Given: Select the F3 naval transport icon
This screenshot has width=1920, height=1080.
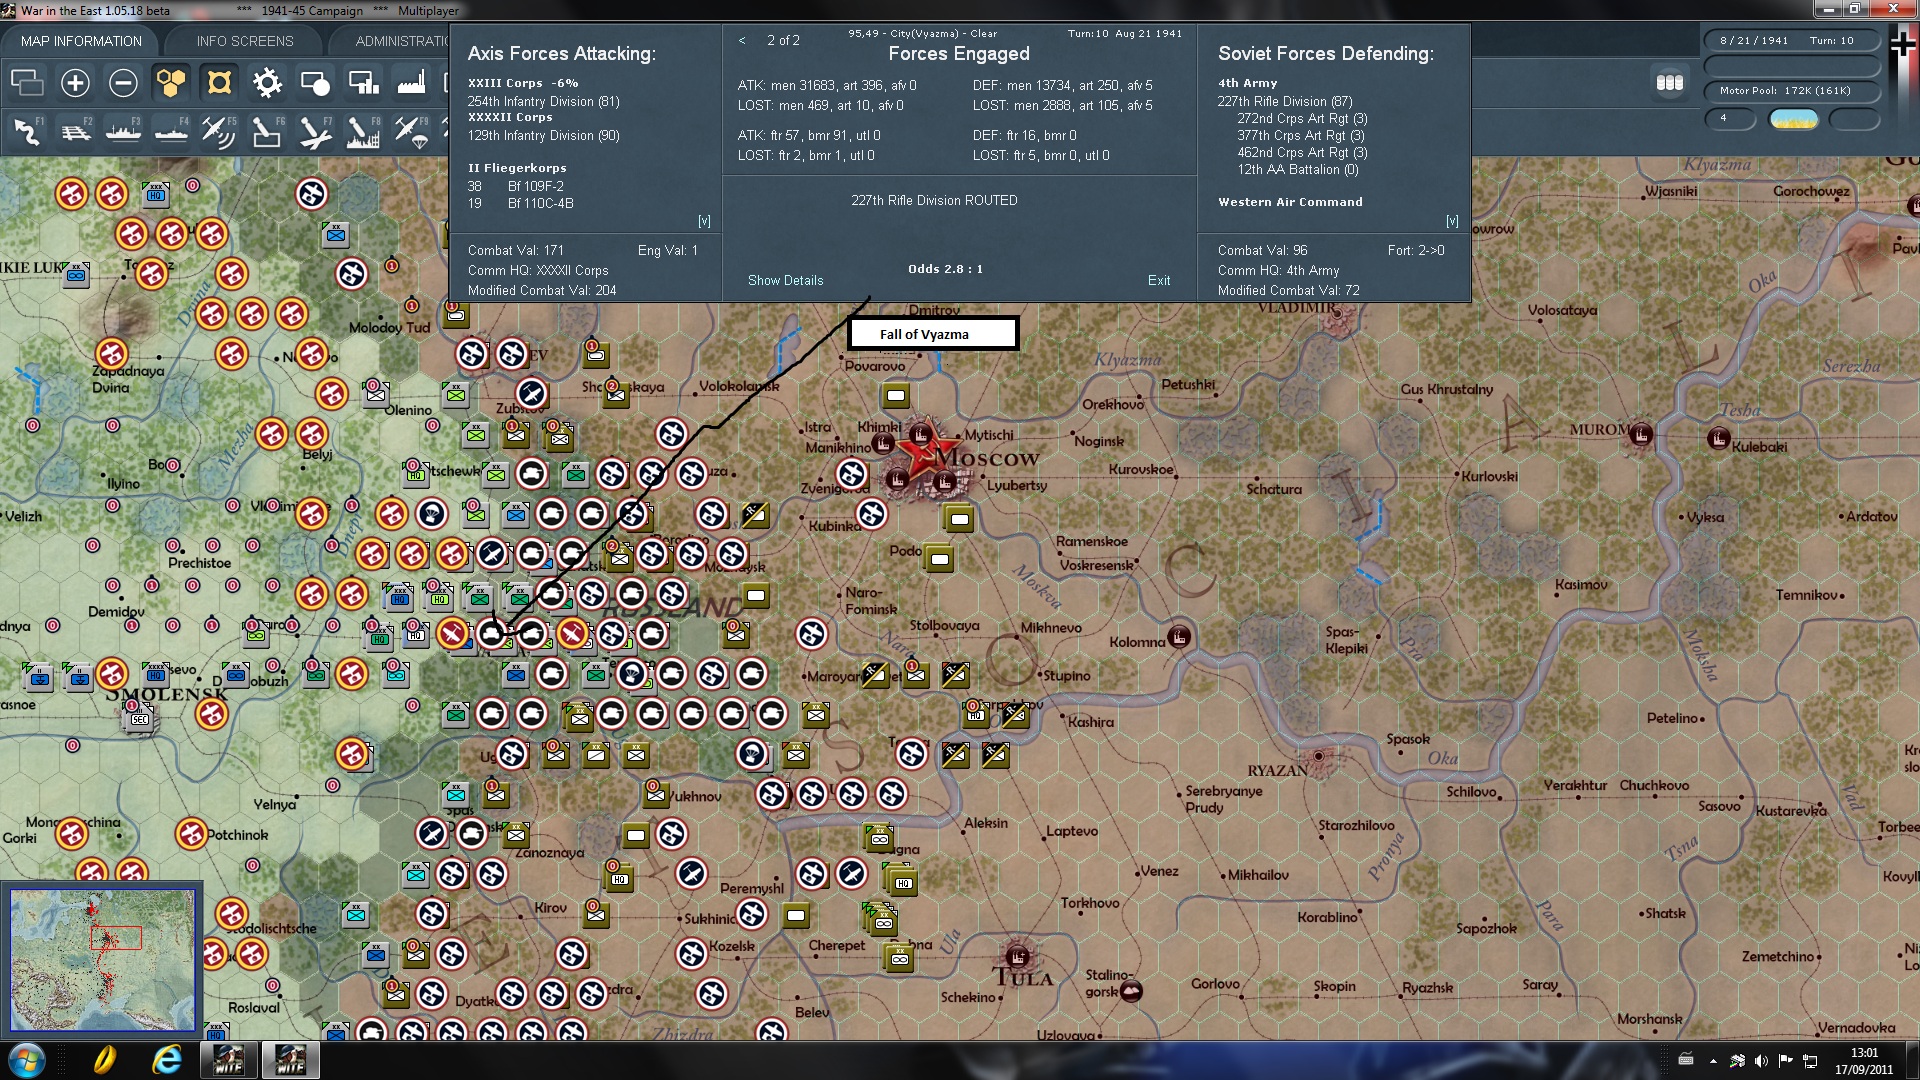Looking at the screenshot, I should tap(123, 132).
